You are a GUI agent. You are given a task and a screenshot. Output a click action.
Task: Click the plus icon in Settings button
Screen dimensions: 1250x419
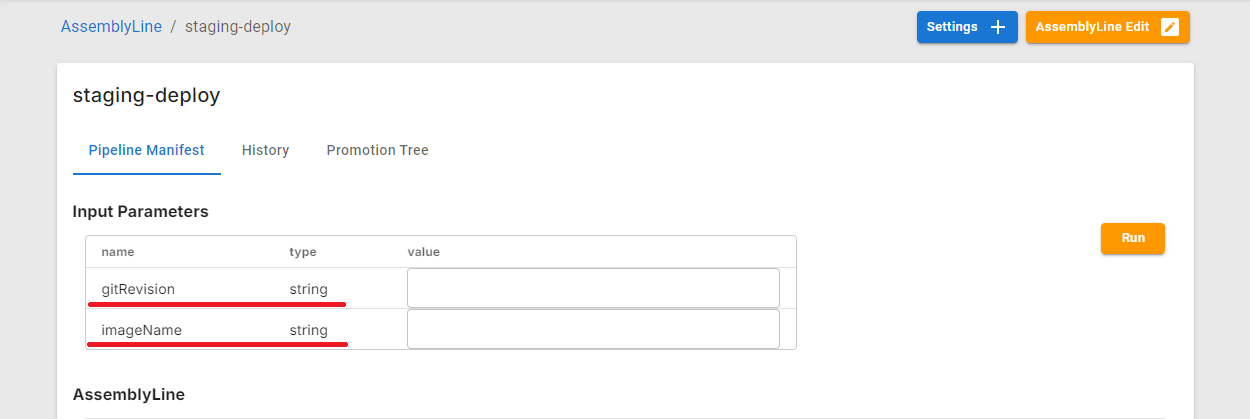[x=997, y=27]
